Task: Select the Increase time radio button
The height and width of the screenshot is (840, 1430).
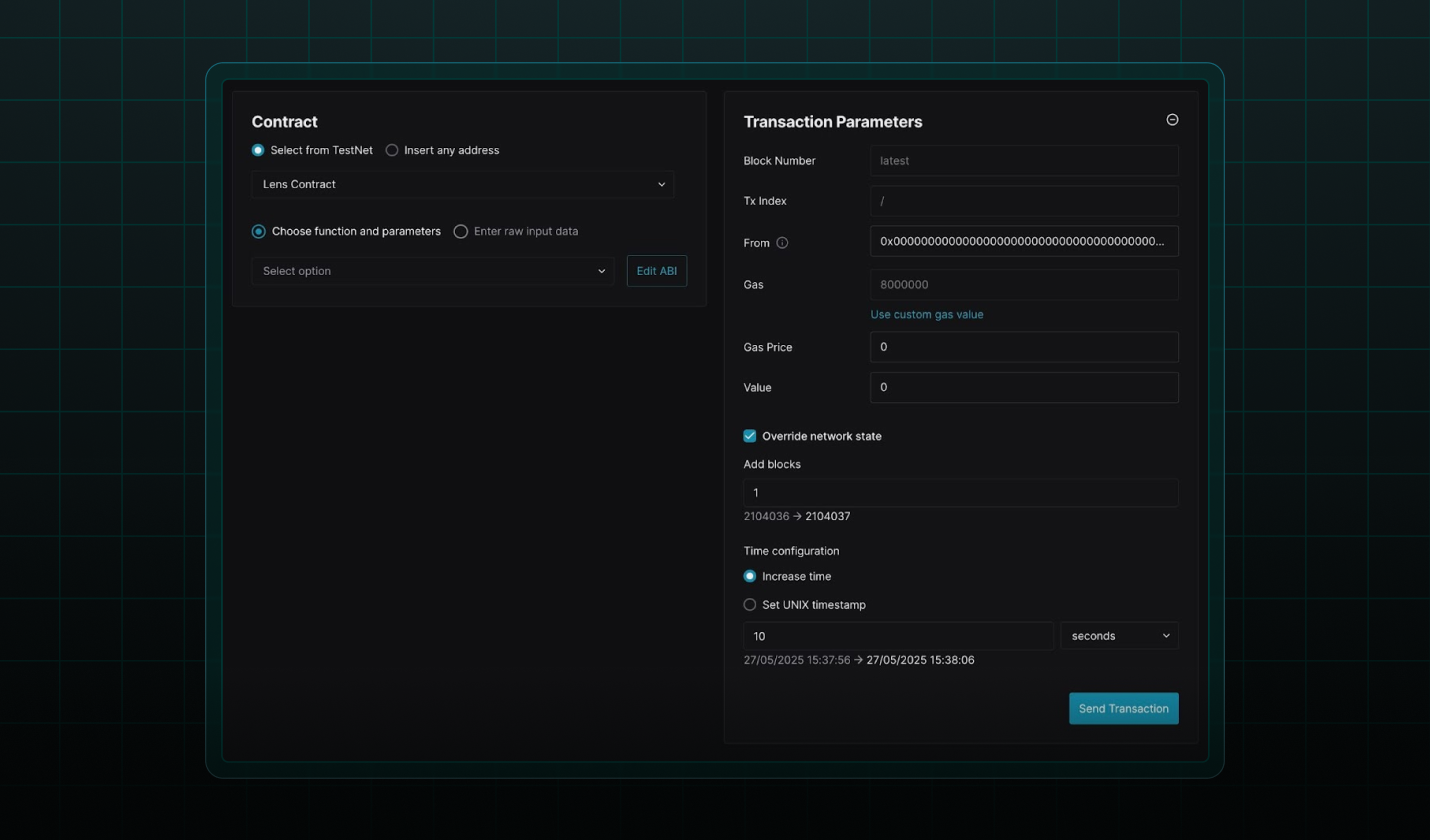Action: click(750, 576)
